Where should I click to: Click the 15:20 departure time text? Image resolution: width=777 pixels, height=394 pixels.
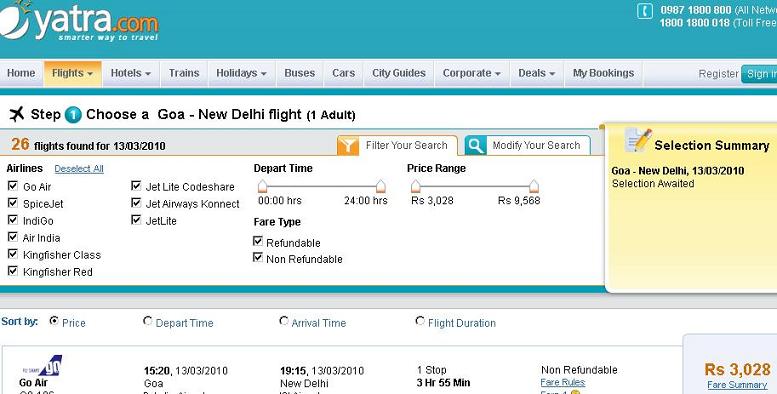(158, 371)
